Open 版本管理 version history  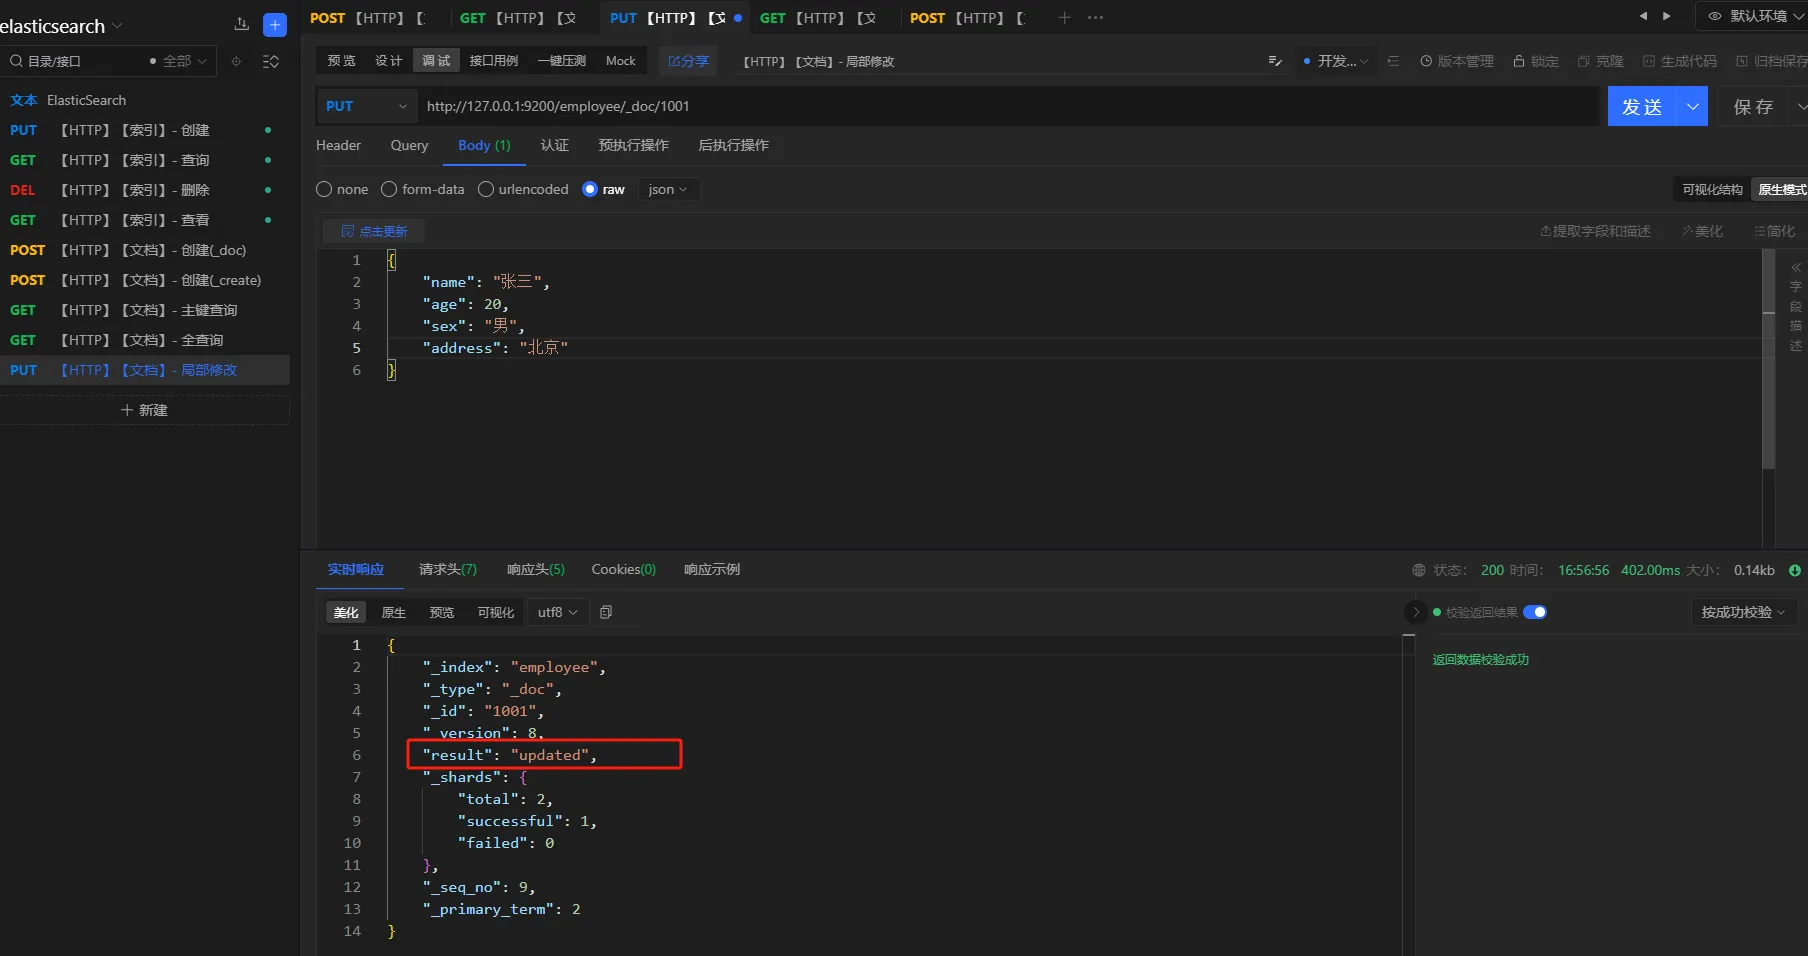[x=1456, y=61]
